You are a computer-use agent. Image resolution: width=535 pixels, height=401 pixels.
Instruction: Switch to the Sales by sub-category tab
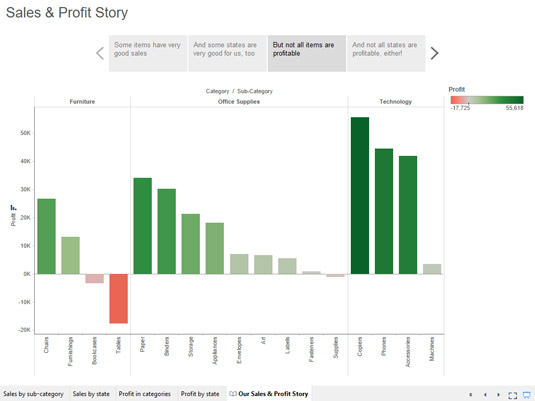pos(33,394)
